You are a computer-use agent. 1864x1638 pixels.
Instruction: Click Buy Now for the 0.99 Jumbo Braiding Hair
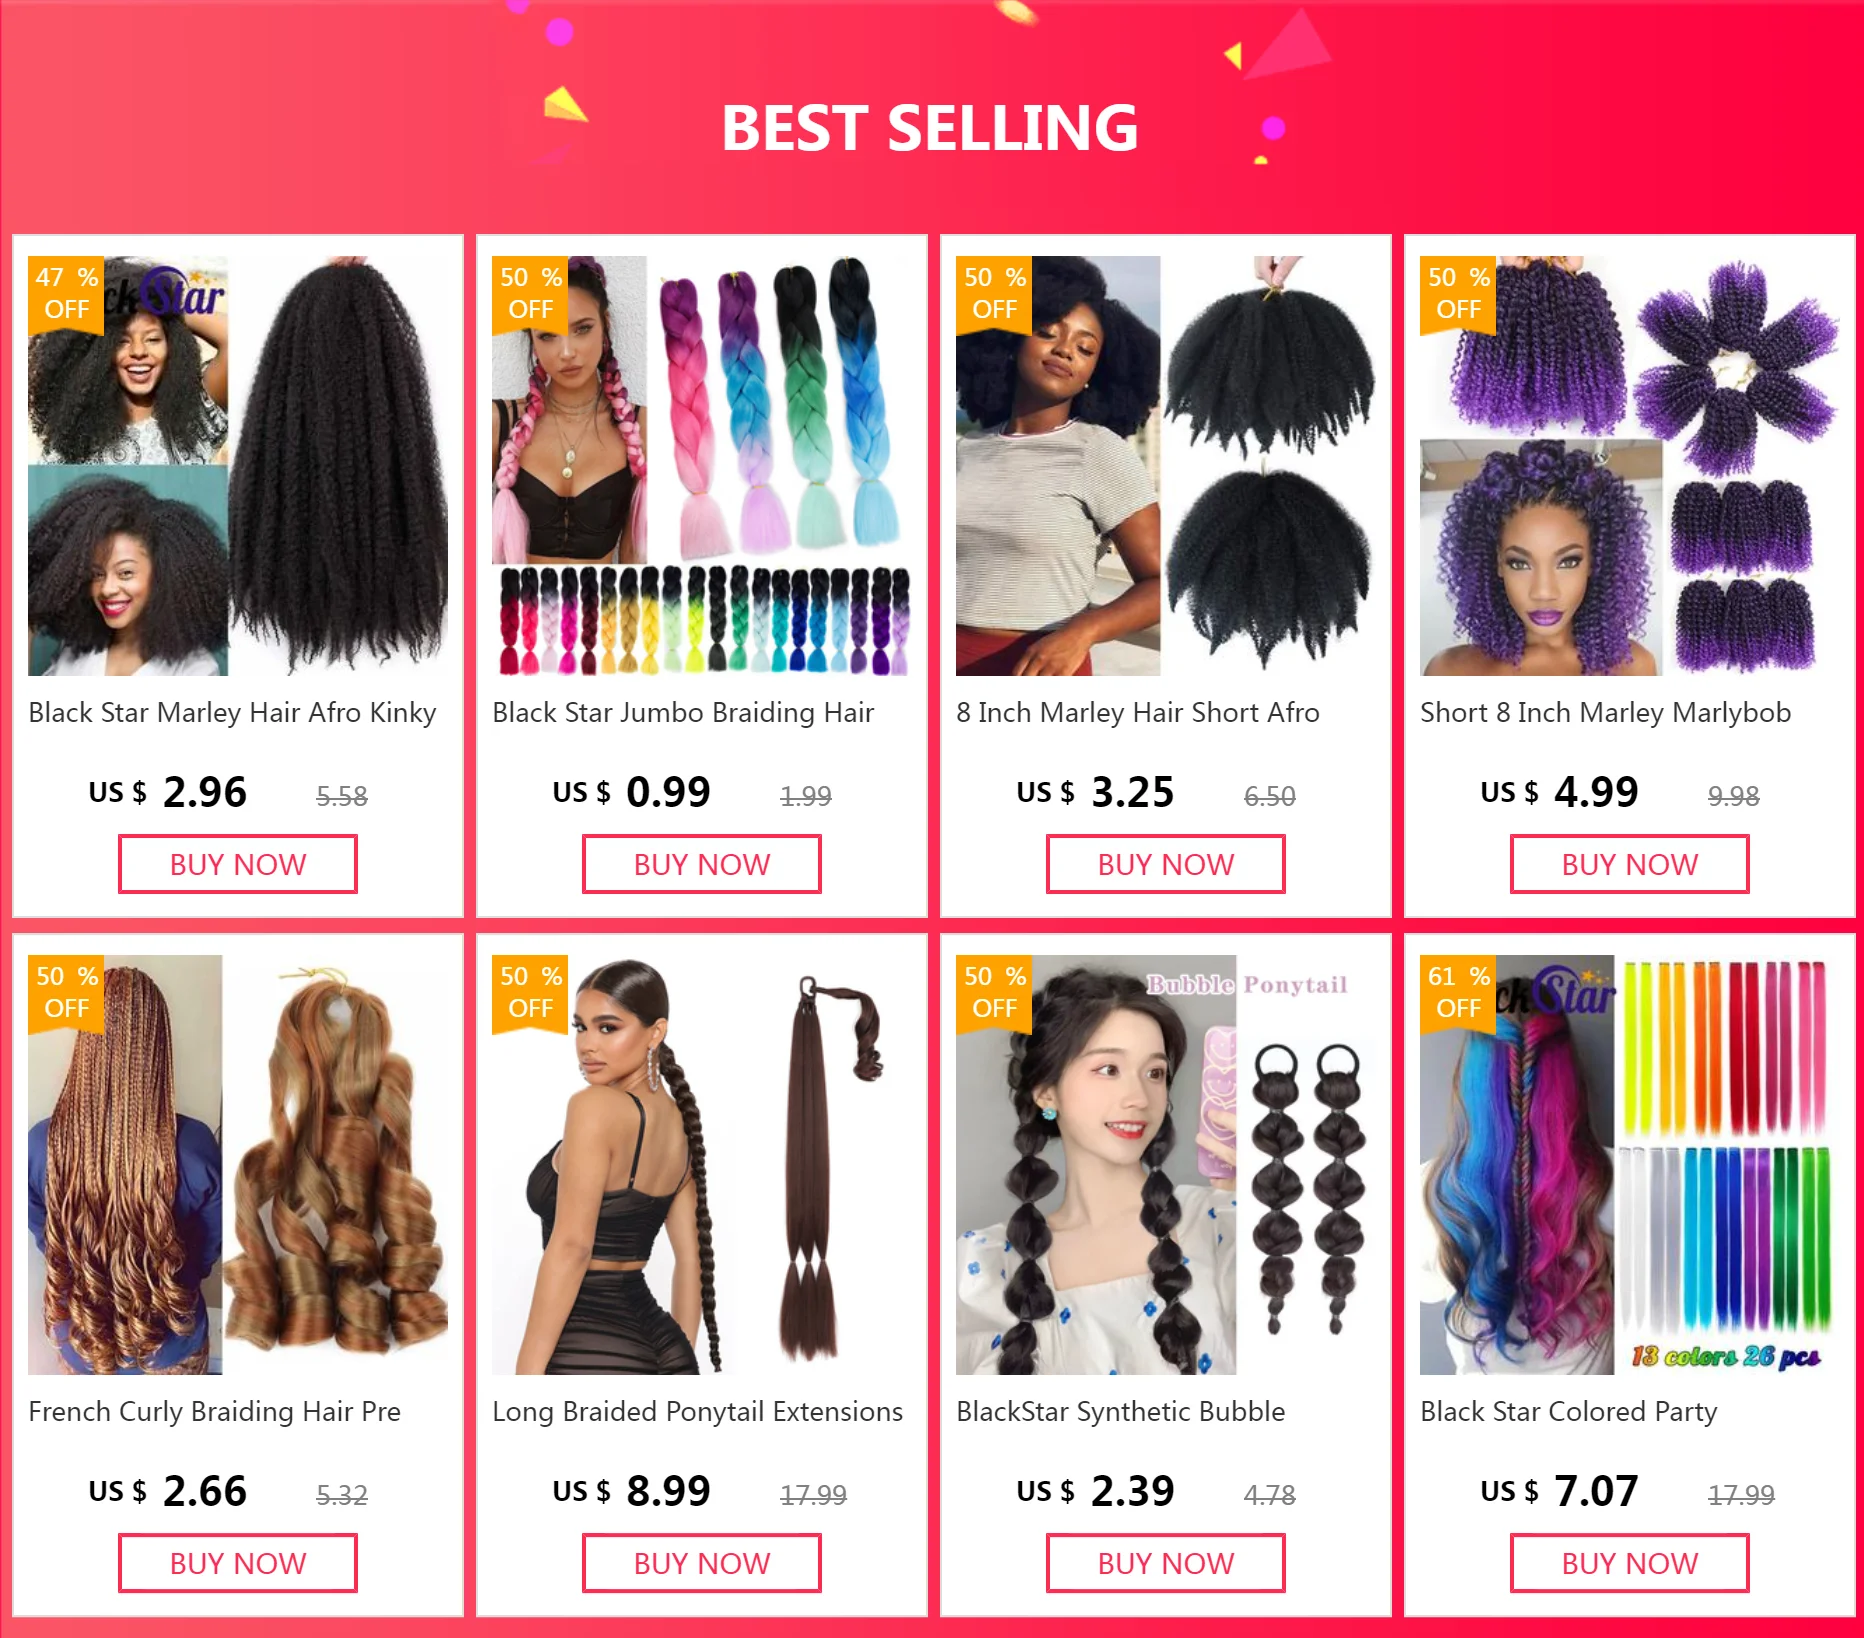point(702,864)
